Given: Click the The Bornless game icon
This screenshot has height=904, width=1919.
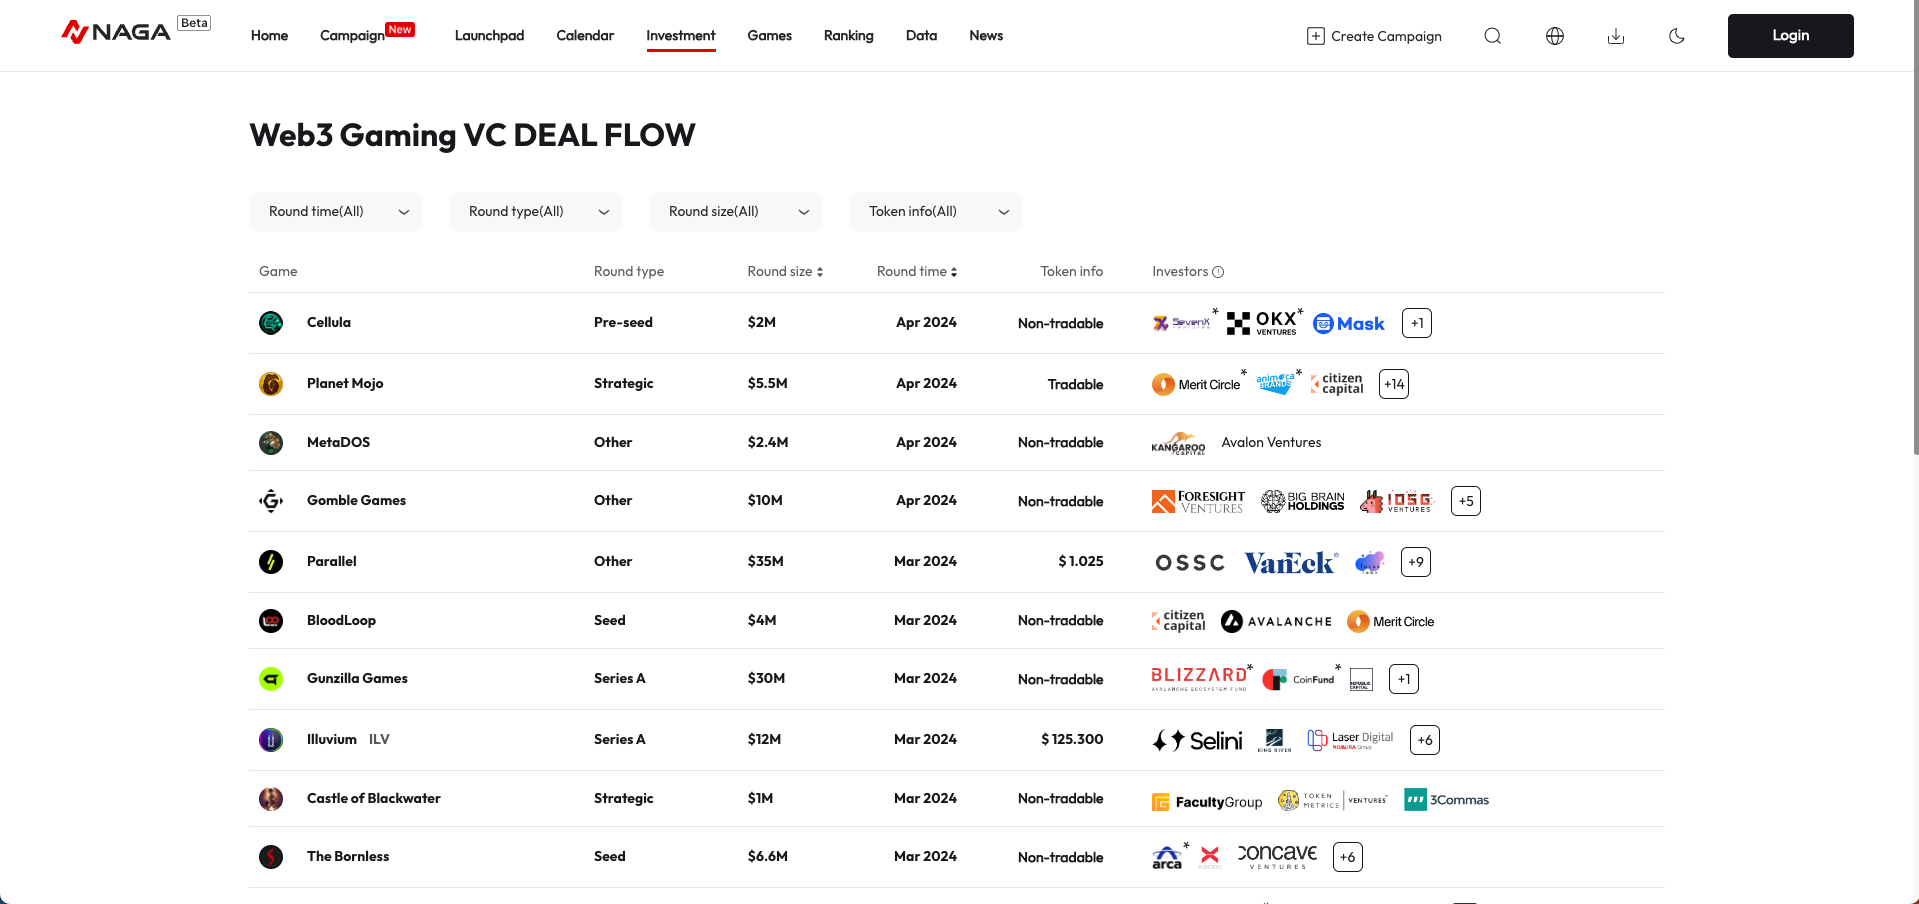Looking at the screenshot, I should click(x=271, y=856).
